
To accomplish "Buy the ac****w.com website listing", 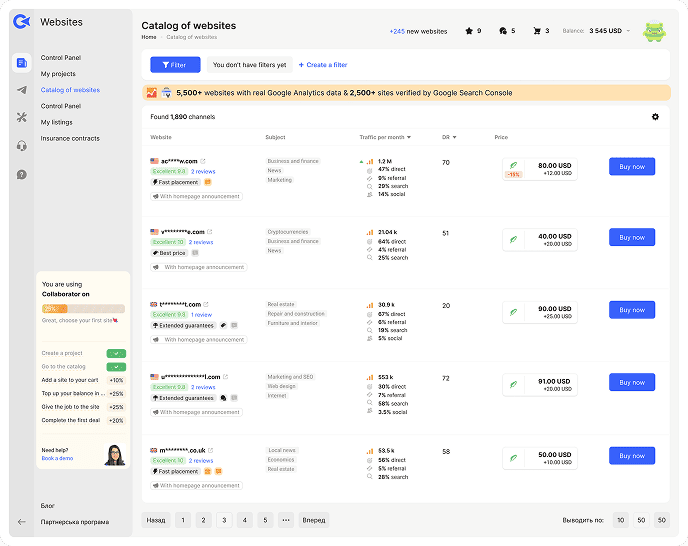I will [631, 166].
